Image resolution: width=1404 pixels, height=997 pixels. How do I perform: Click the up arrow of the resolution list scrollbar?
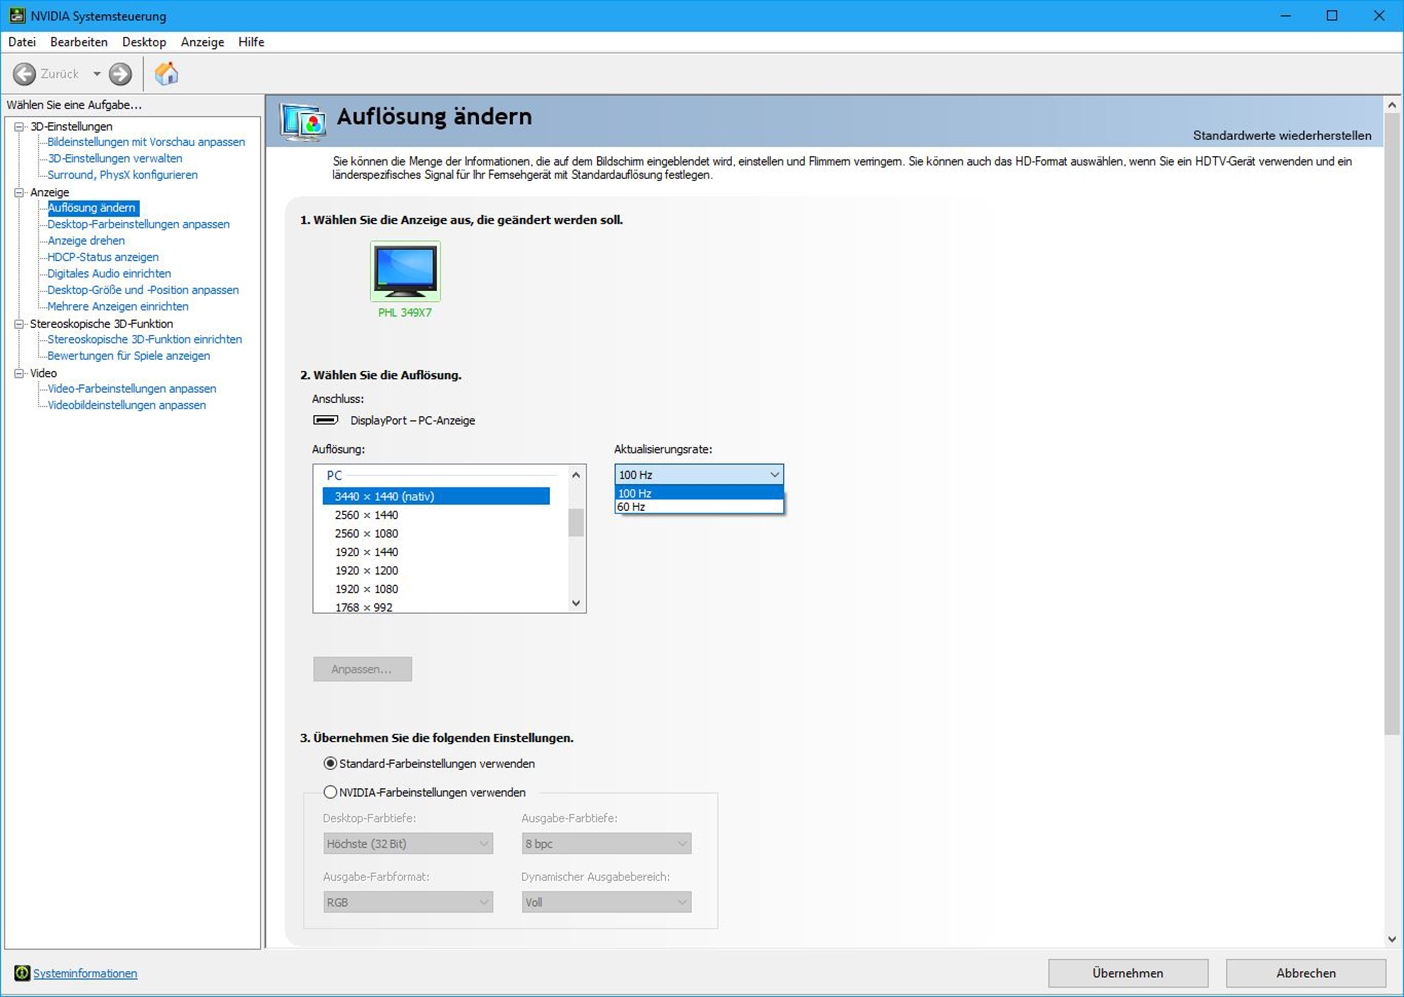click(576, 475)
